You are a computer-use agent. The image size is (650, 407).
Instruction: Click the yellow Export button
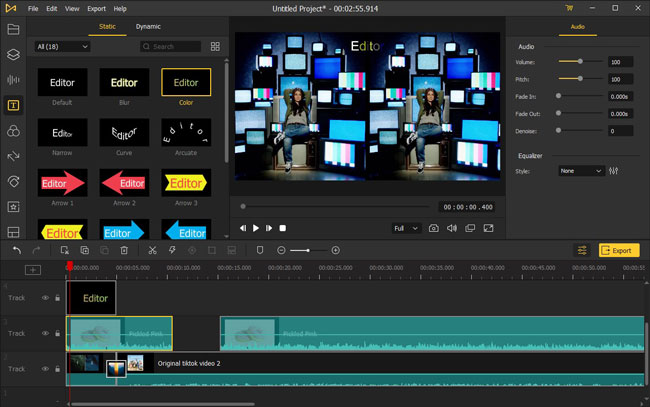click(618, 250)
